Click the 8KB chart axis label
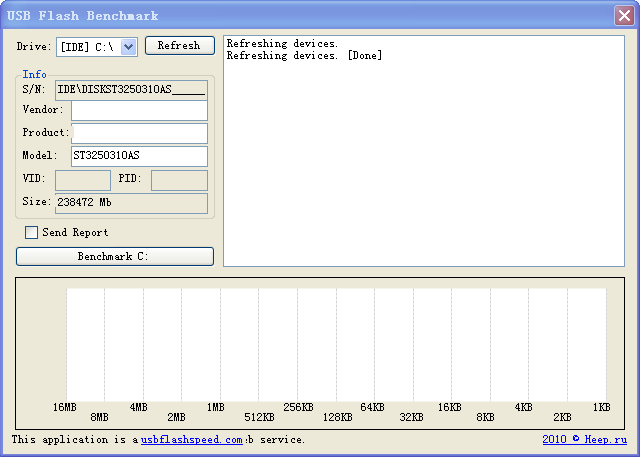This screenshot has height=457, width=640. coord(485,417)
